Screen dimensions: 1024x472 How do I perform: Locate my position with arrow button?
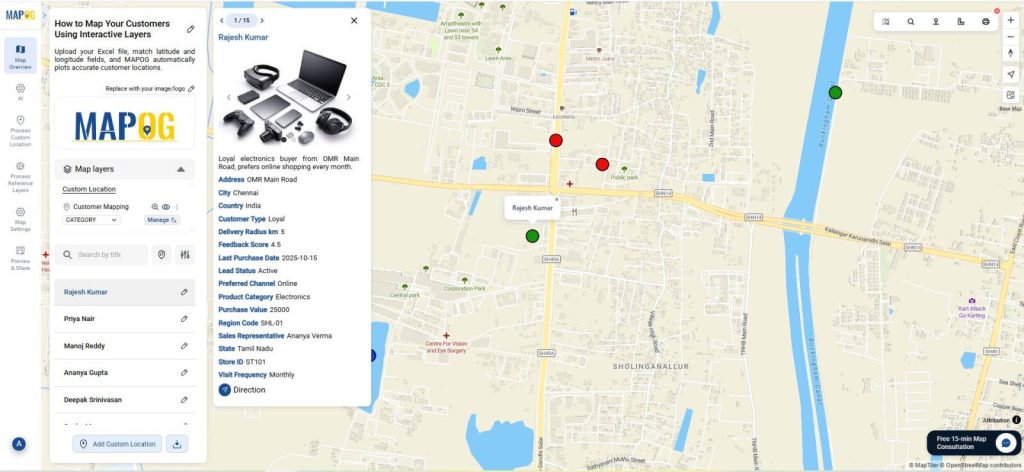click(1011, 74)
